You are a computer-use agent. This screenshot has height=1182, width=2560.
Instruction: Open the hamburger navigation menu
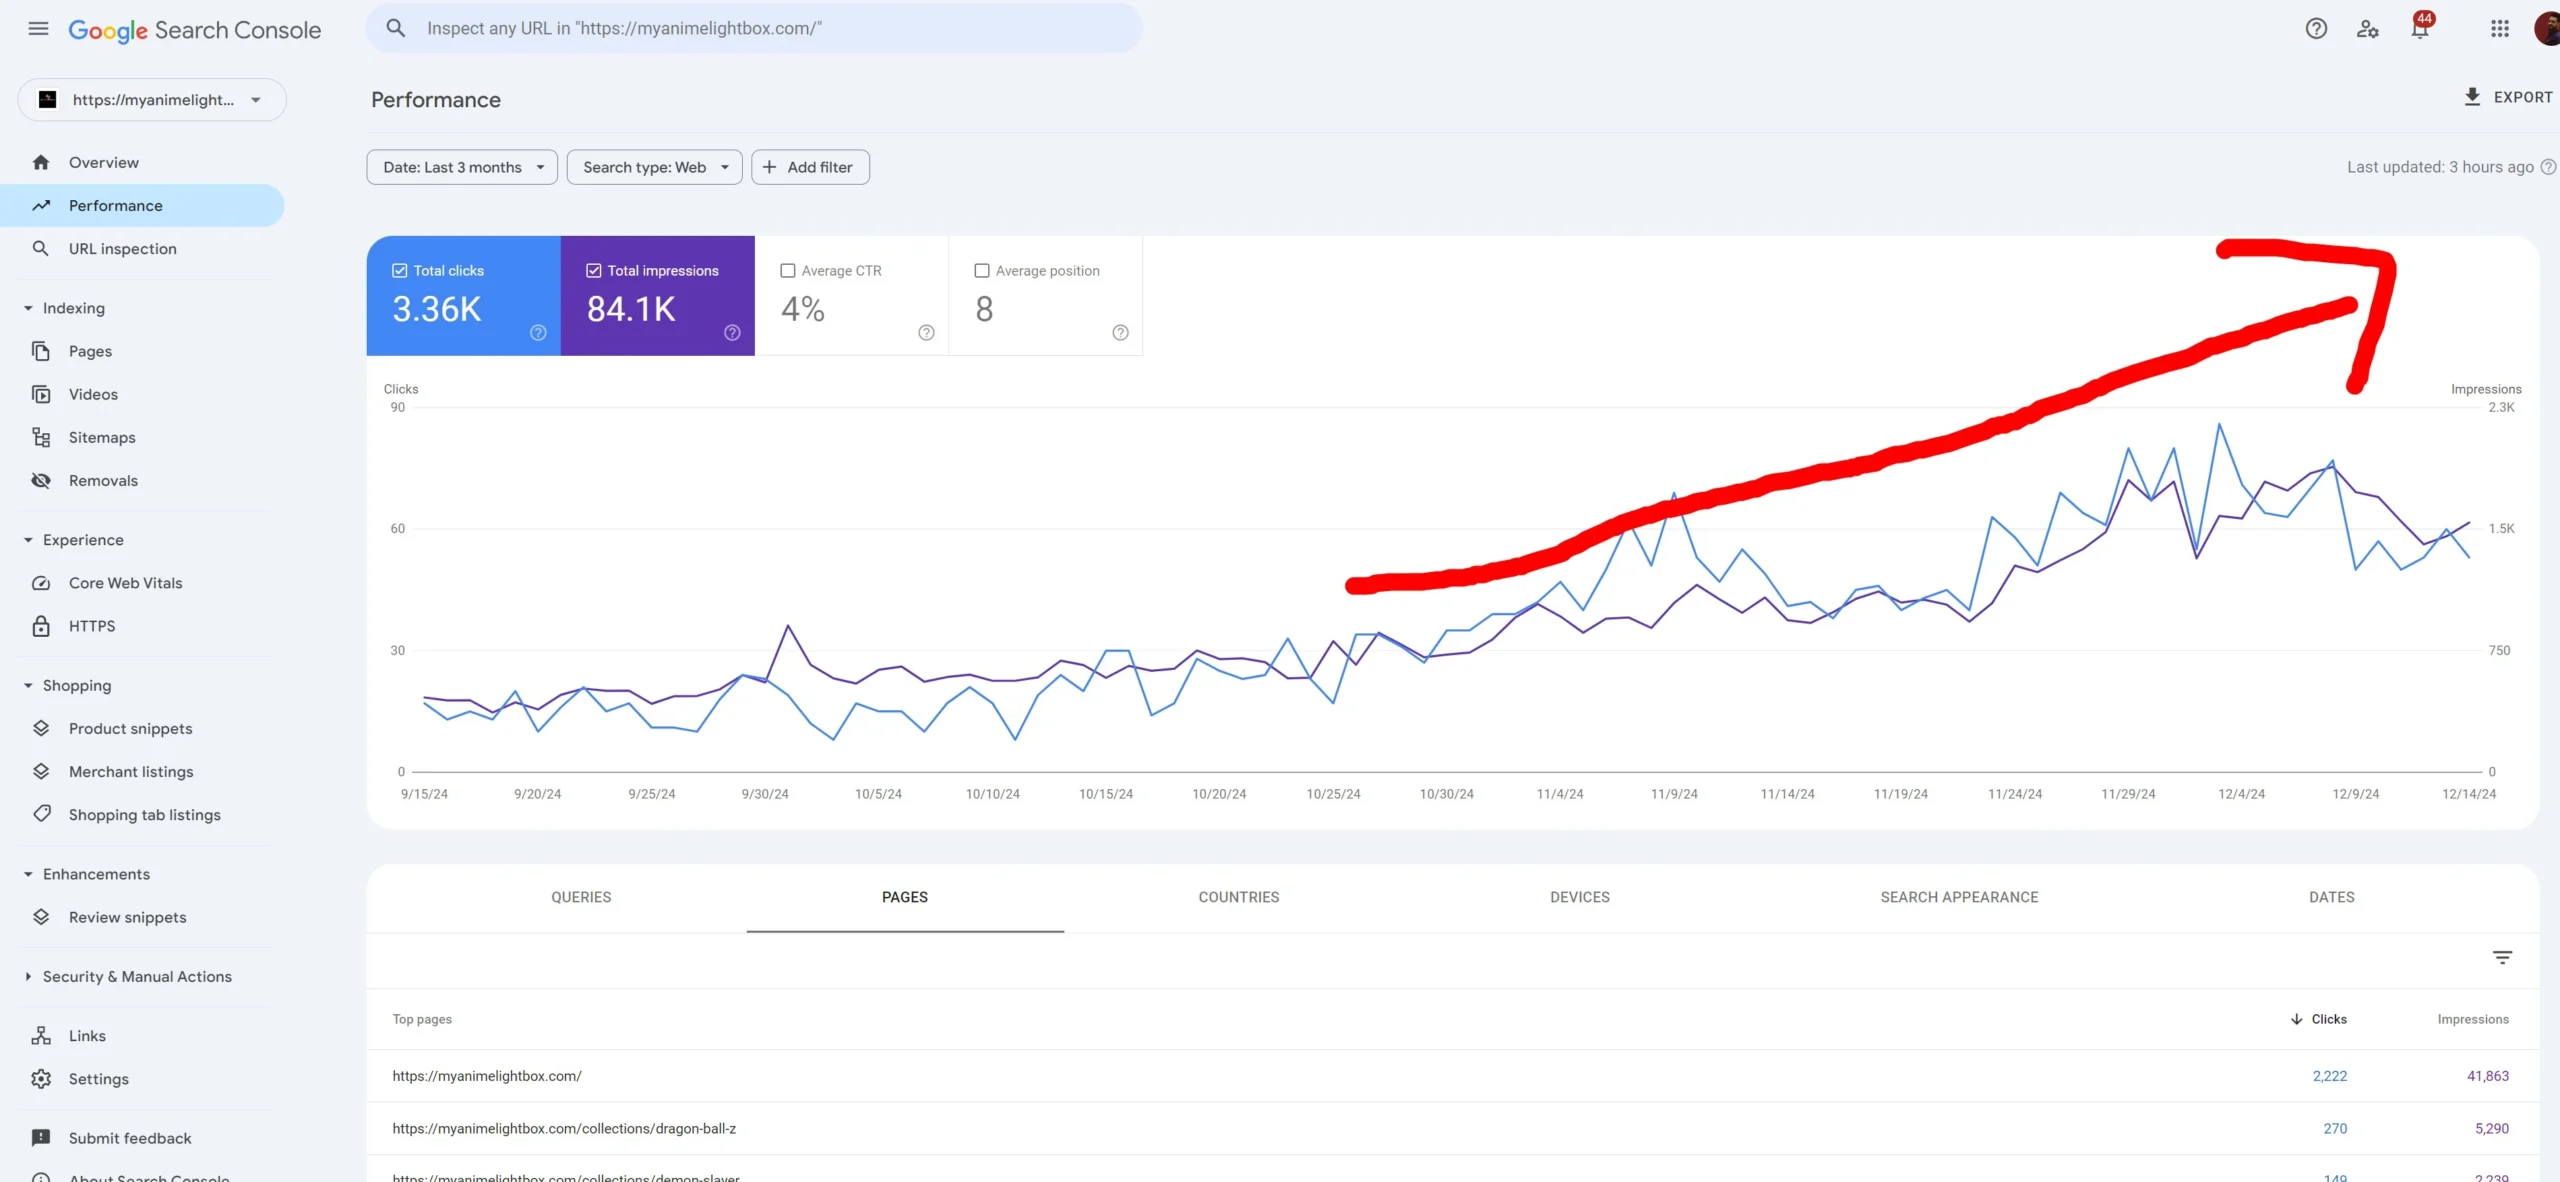37,28
